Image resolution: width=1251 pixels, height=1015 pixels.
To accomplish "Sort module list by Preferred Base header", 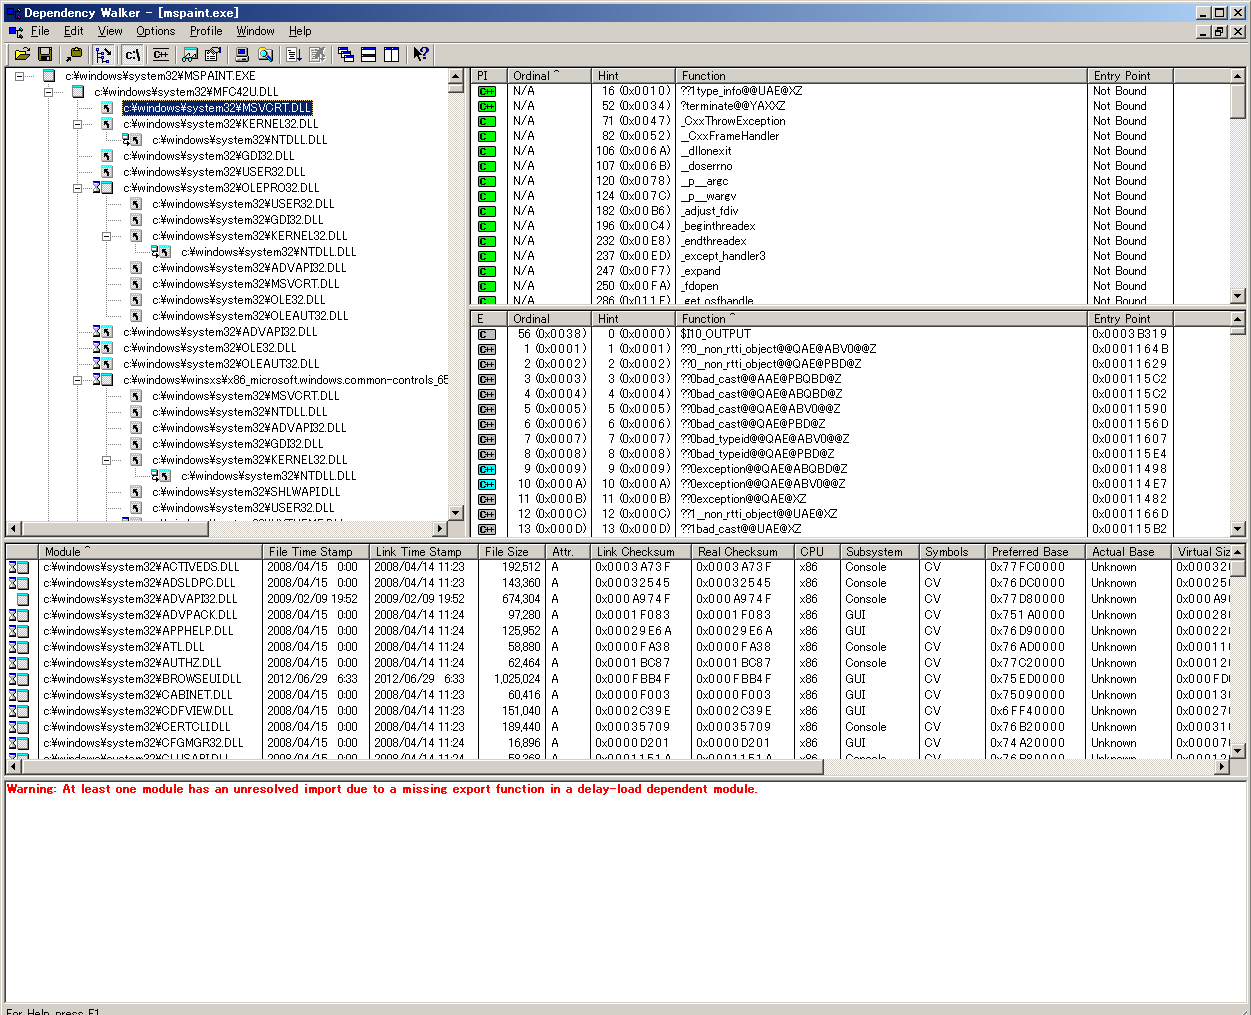I will 1034,552.
